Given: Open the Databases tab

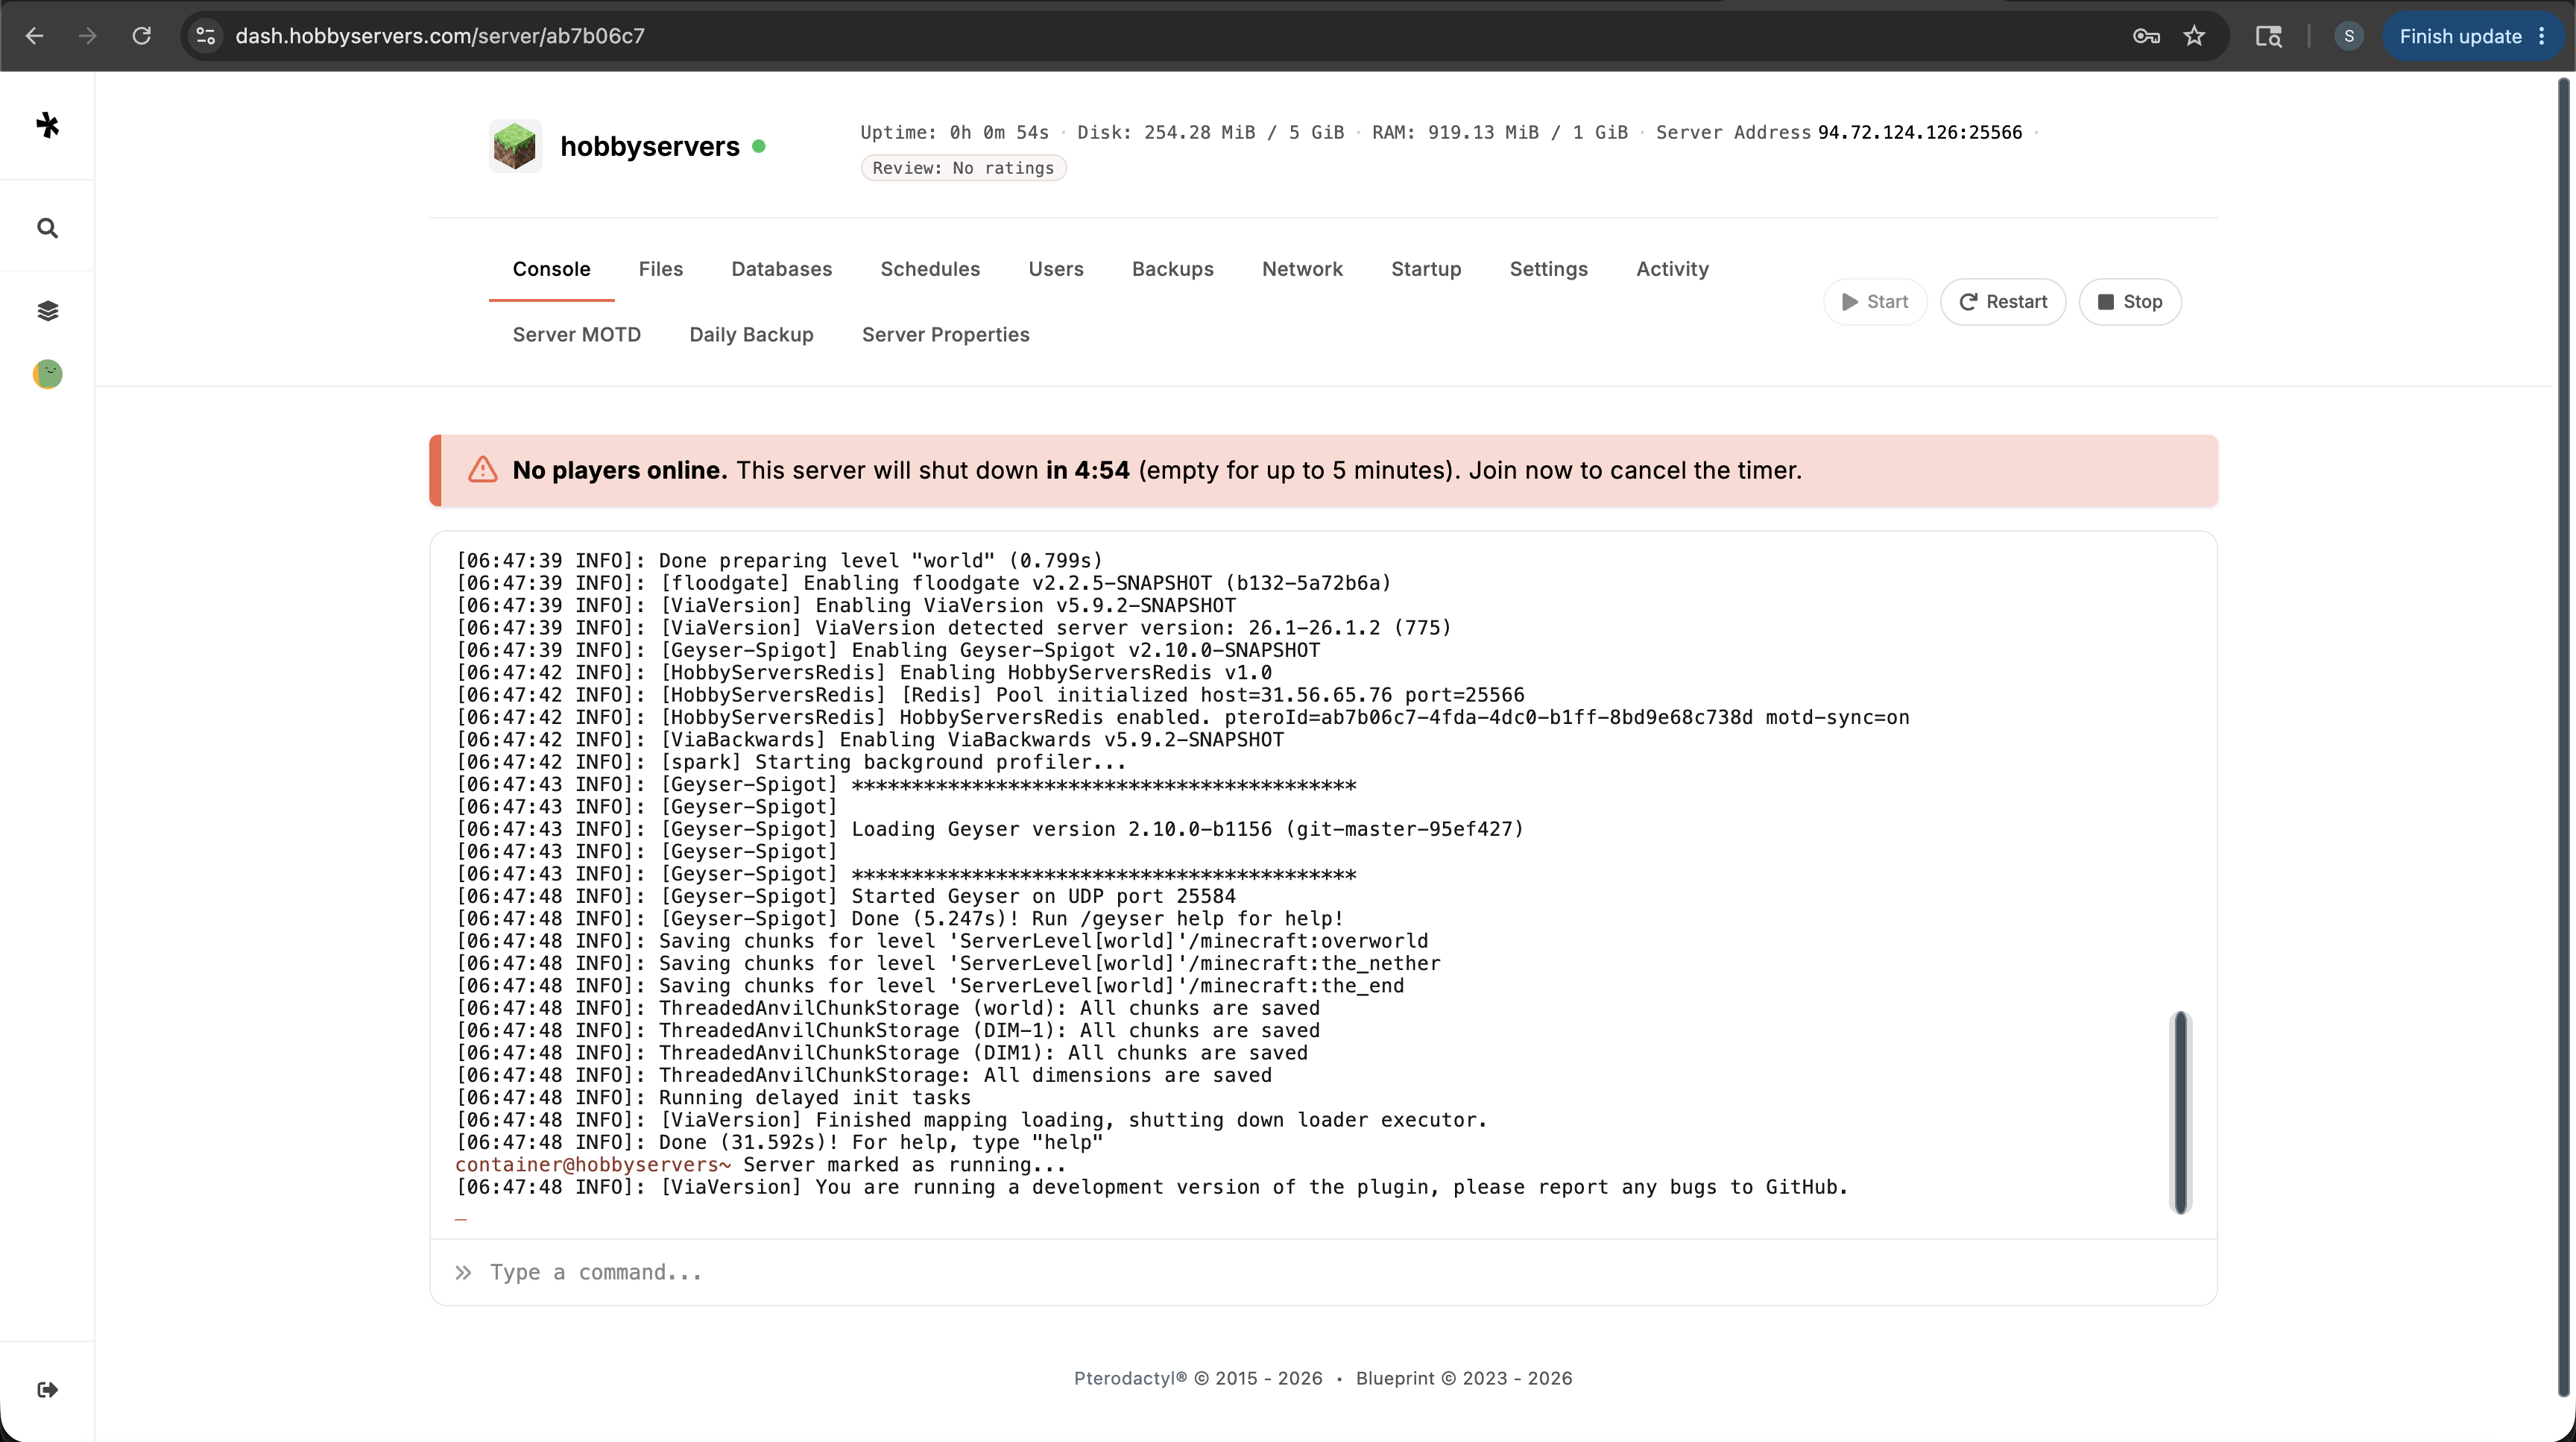Looking at the screenshot, I should (x=782, y=269).
